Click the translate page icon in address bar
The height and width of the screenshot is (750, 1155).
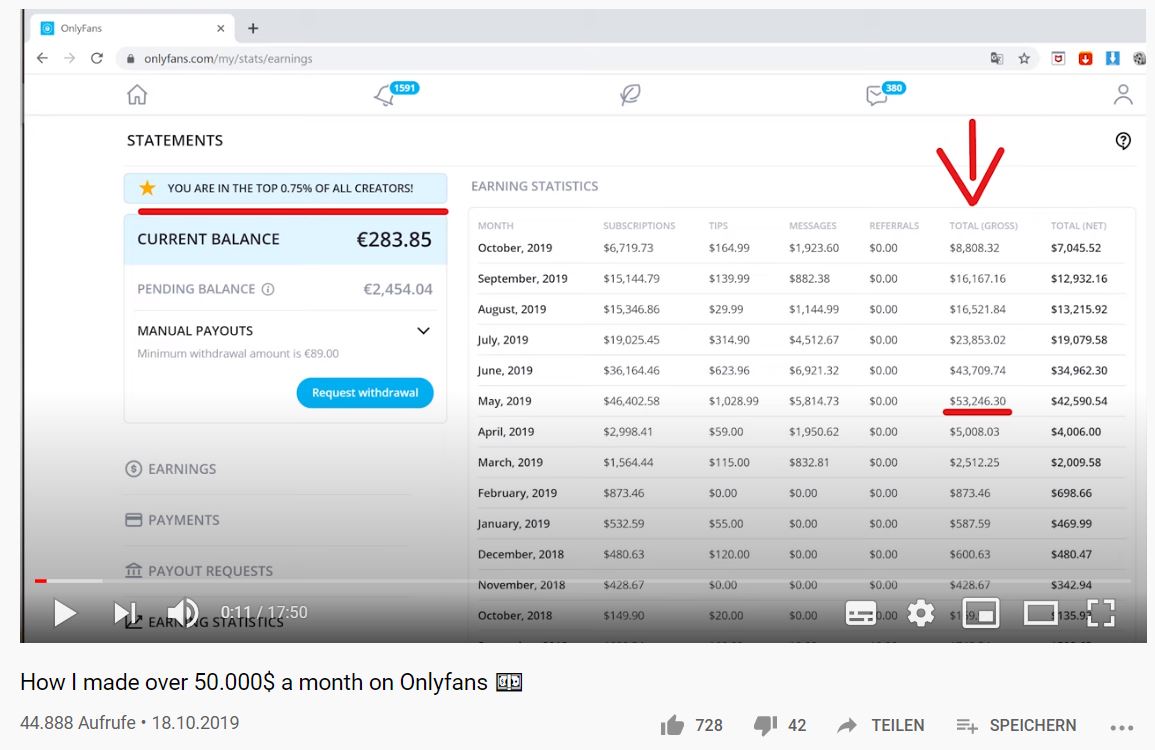coord(997,58)
